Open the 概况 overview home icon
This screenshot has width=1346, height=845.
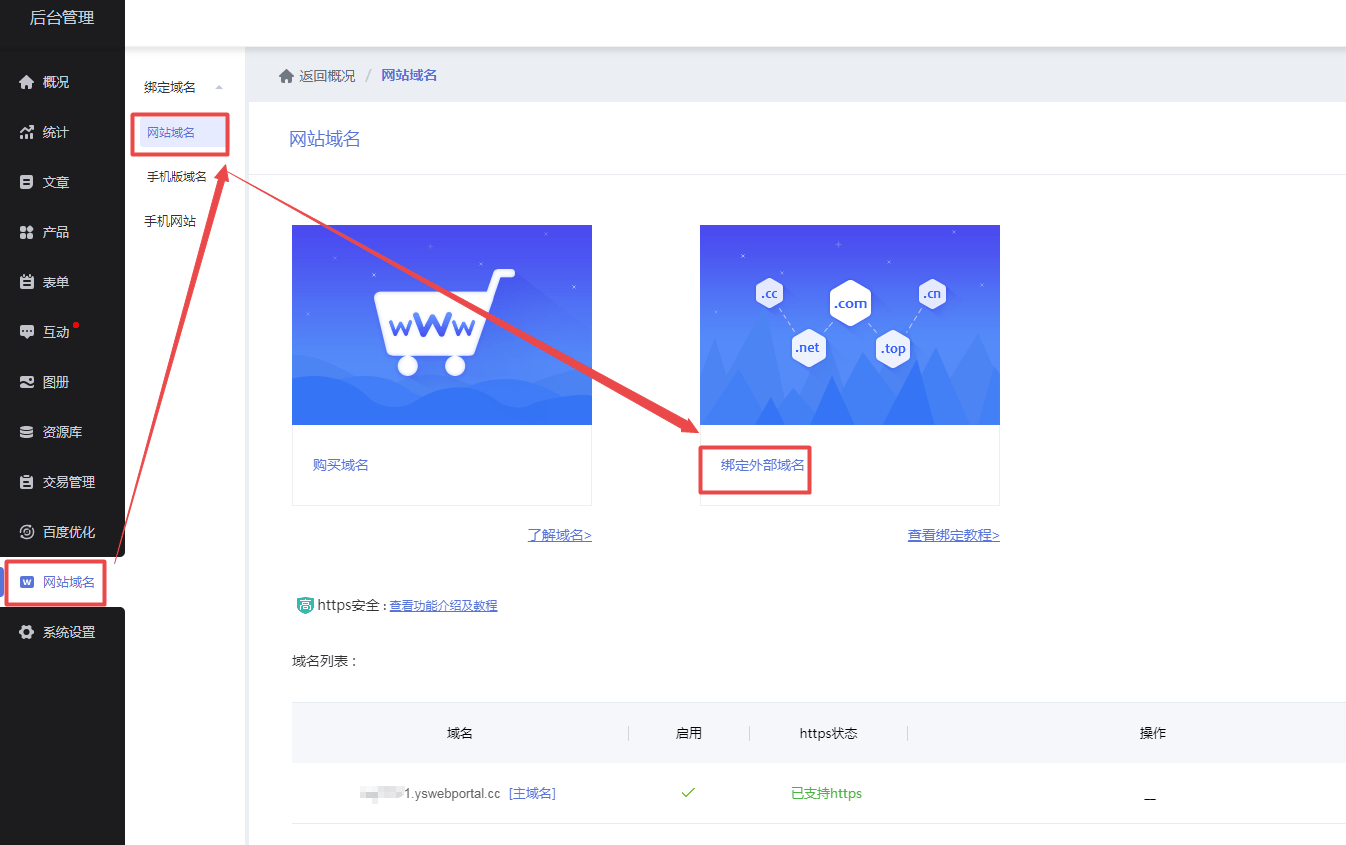(25, 82)
